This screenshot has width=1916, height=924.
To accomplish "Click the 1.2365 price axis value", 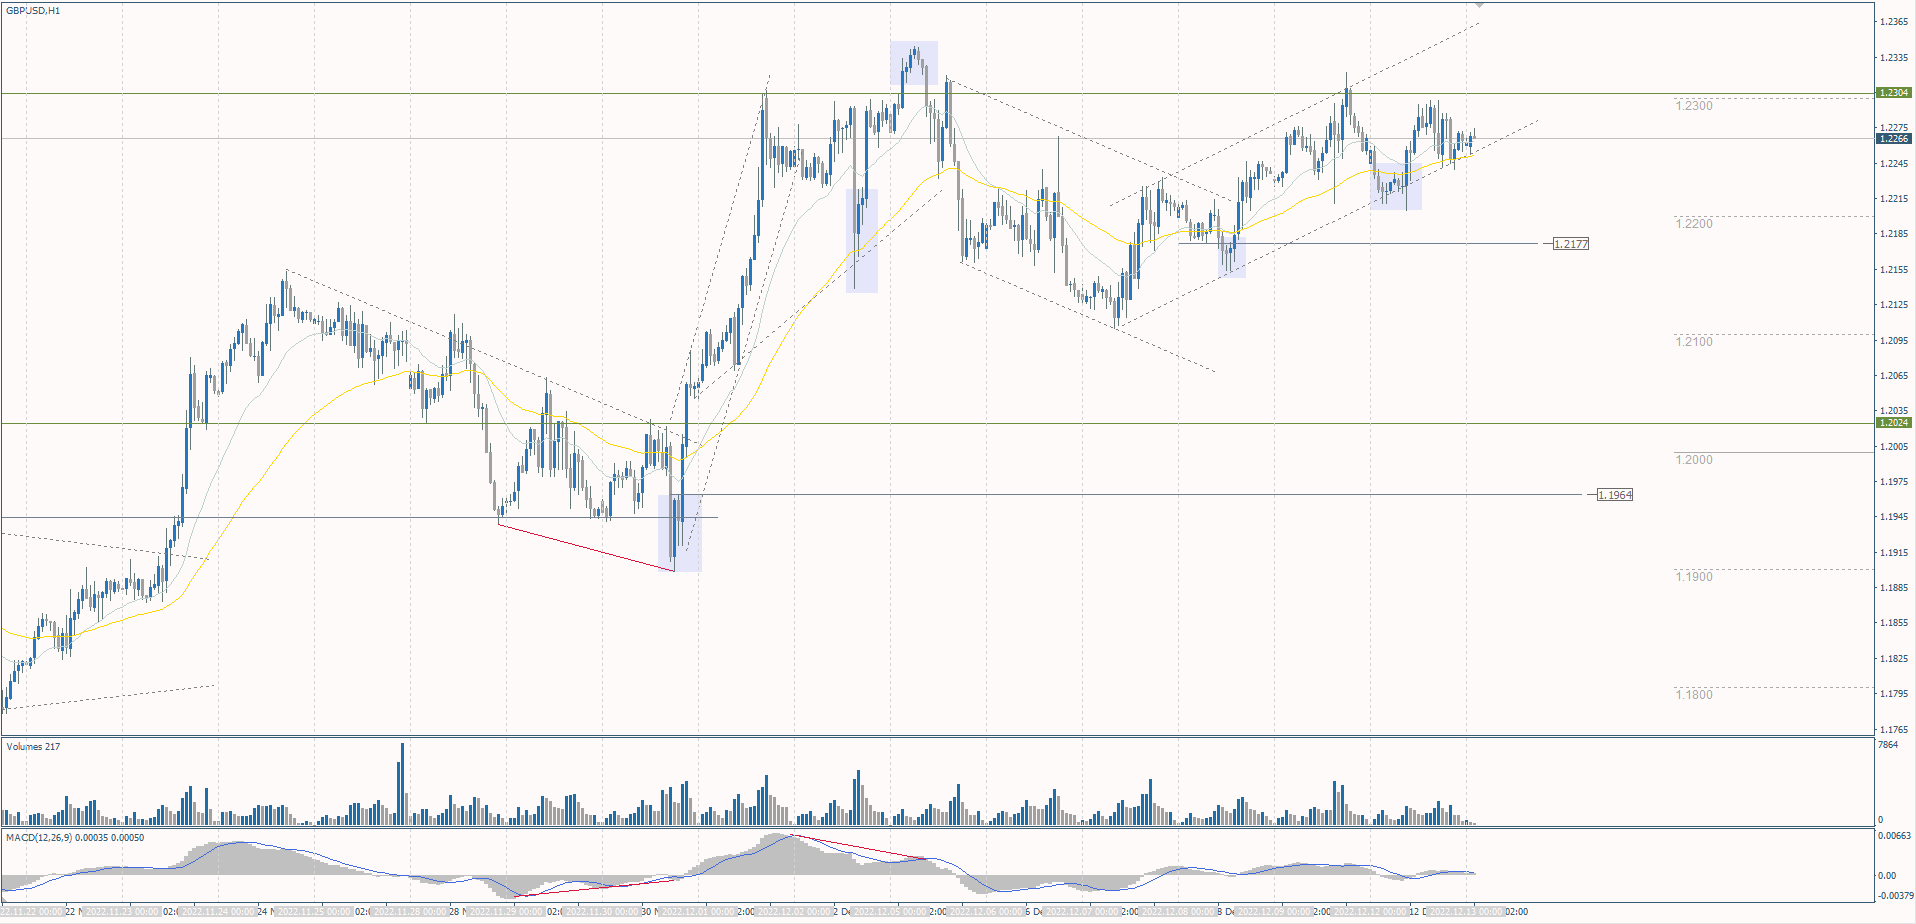I will (x=1894, y=22).
